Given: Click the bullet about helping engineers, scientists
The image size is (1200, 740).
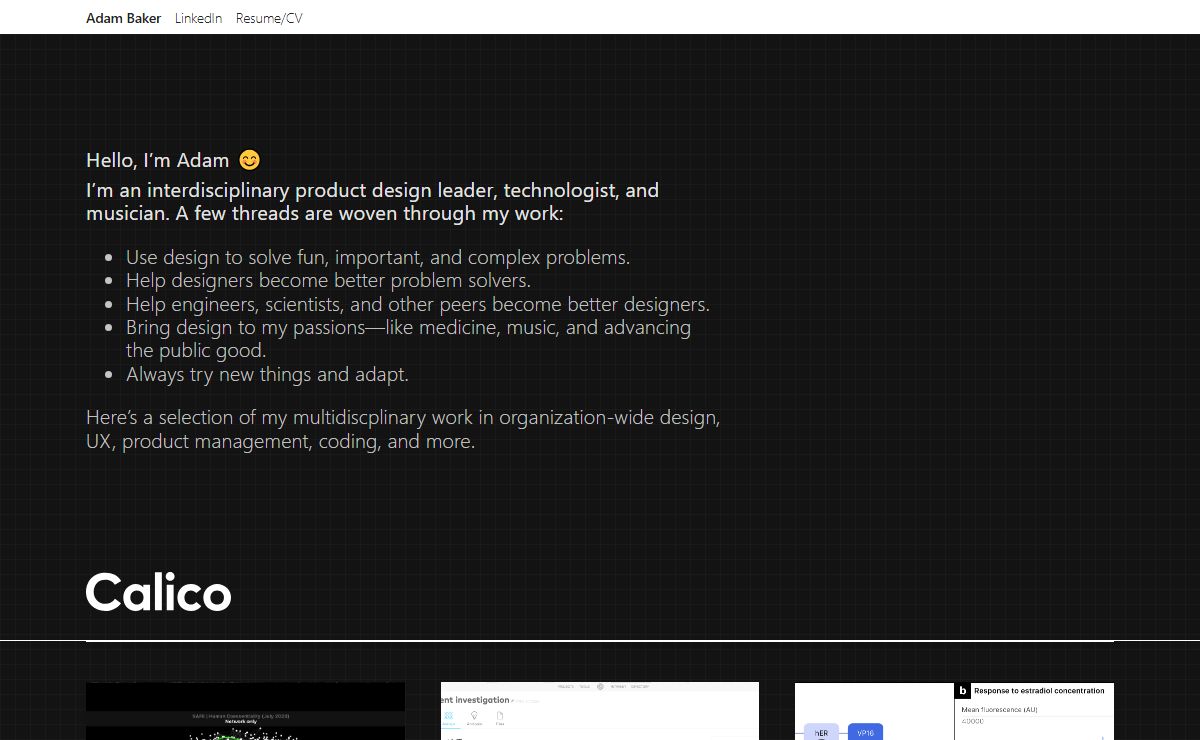Looking at the screenshot, I should coord(418,304).
